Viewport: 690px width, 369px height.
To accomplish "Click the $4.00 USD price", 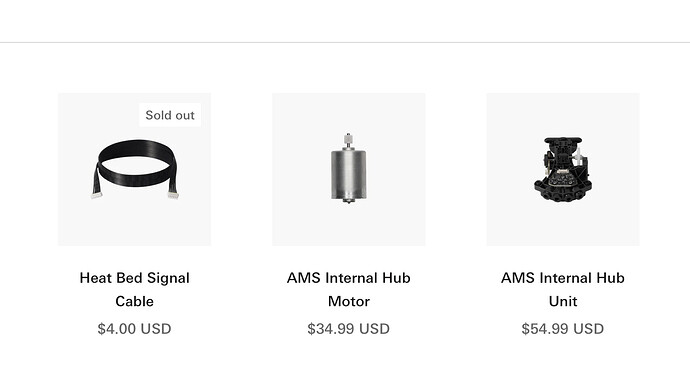I will 135,329.
